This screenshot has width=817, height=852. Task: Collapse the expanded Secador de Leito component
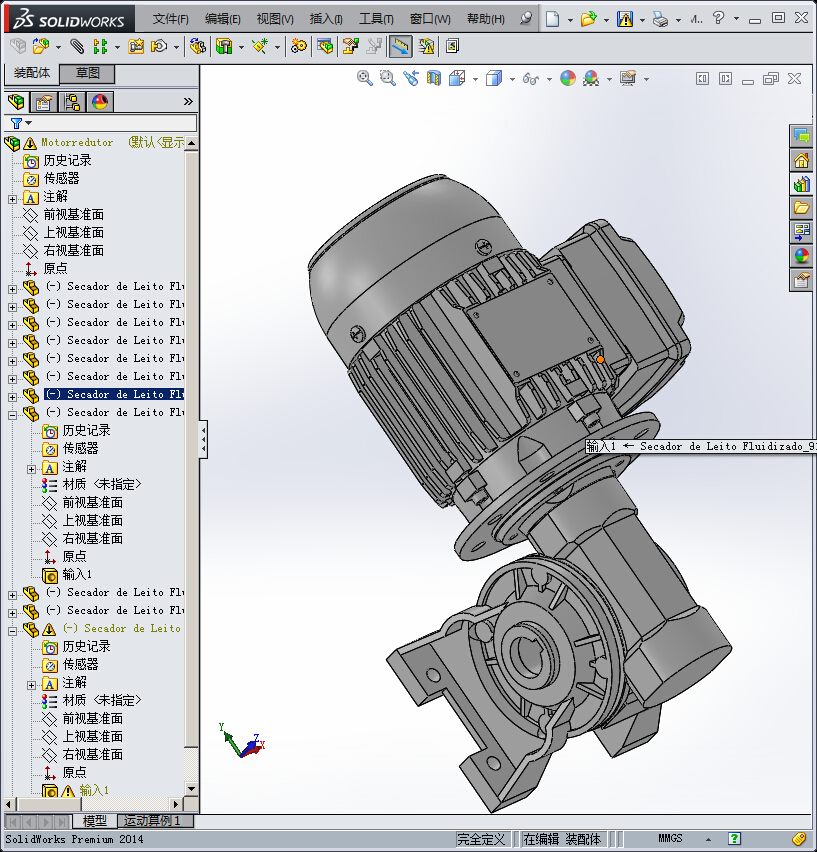click(13, 413)
